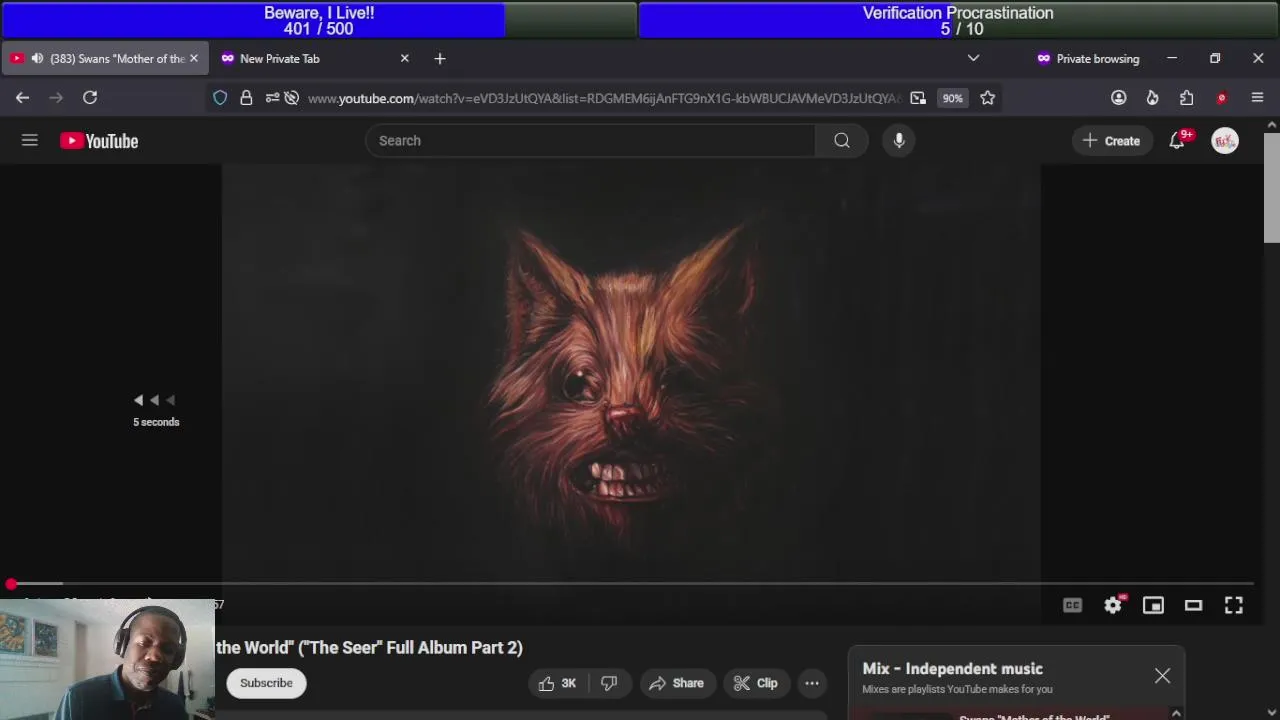This screenshot has height=720, width=1280.
Task: Switch video to miniplayer mode
Action: point(1153,605)
